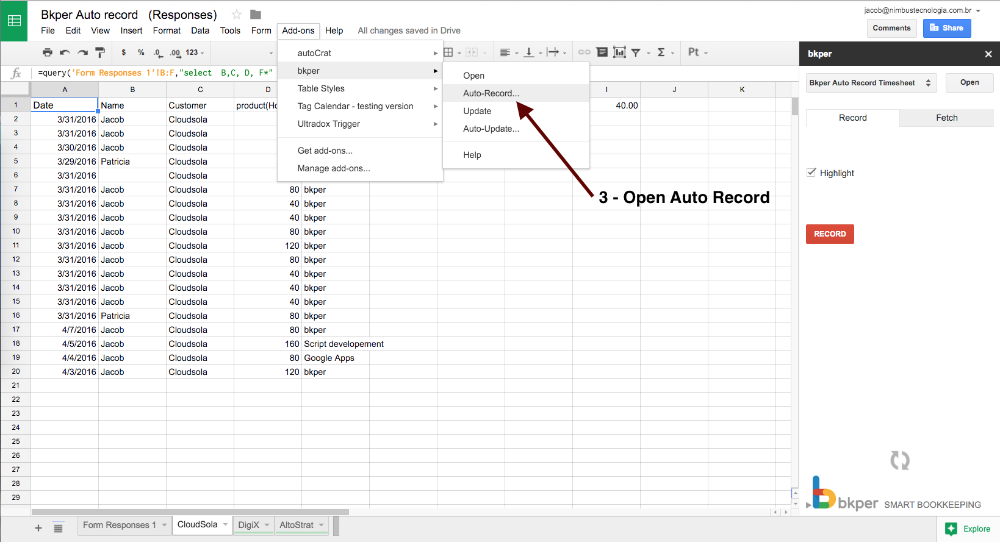This screenshot has width=1000, height=542.
Task: Open Table Styles add-on submenu
Action: tap(360, 89)
